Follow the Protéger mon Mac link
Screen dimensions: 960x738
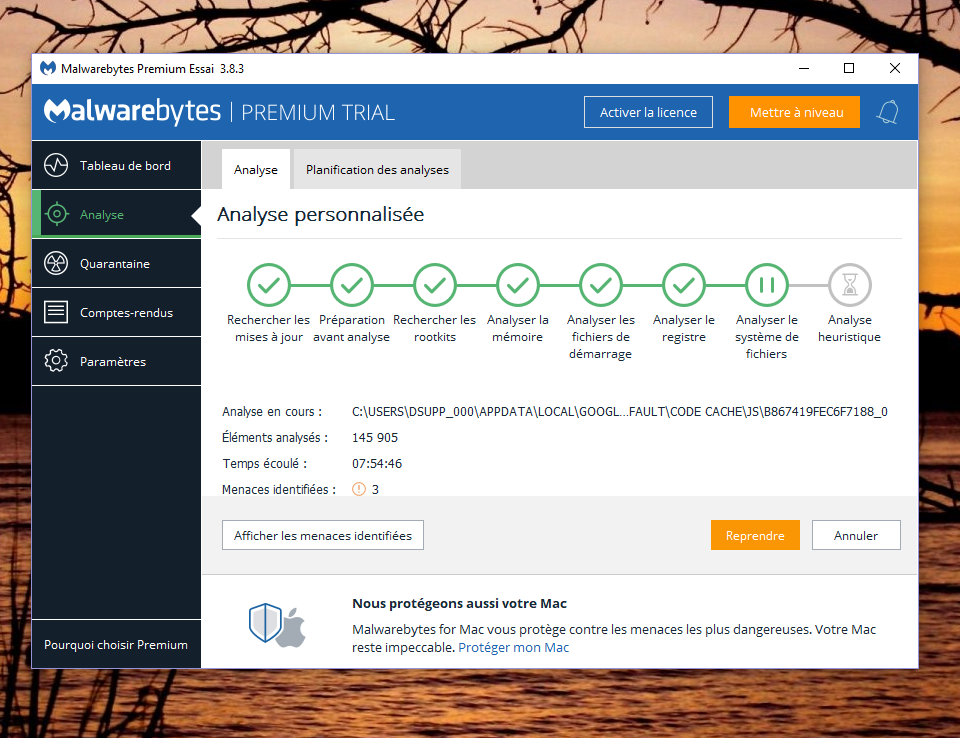click(x=514, y=647)
